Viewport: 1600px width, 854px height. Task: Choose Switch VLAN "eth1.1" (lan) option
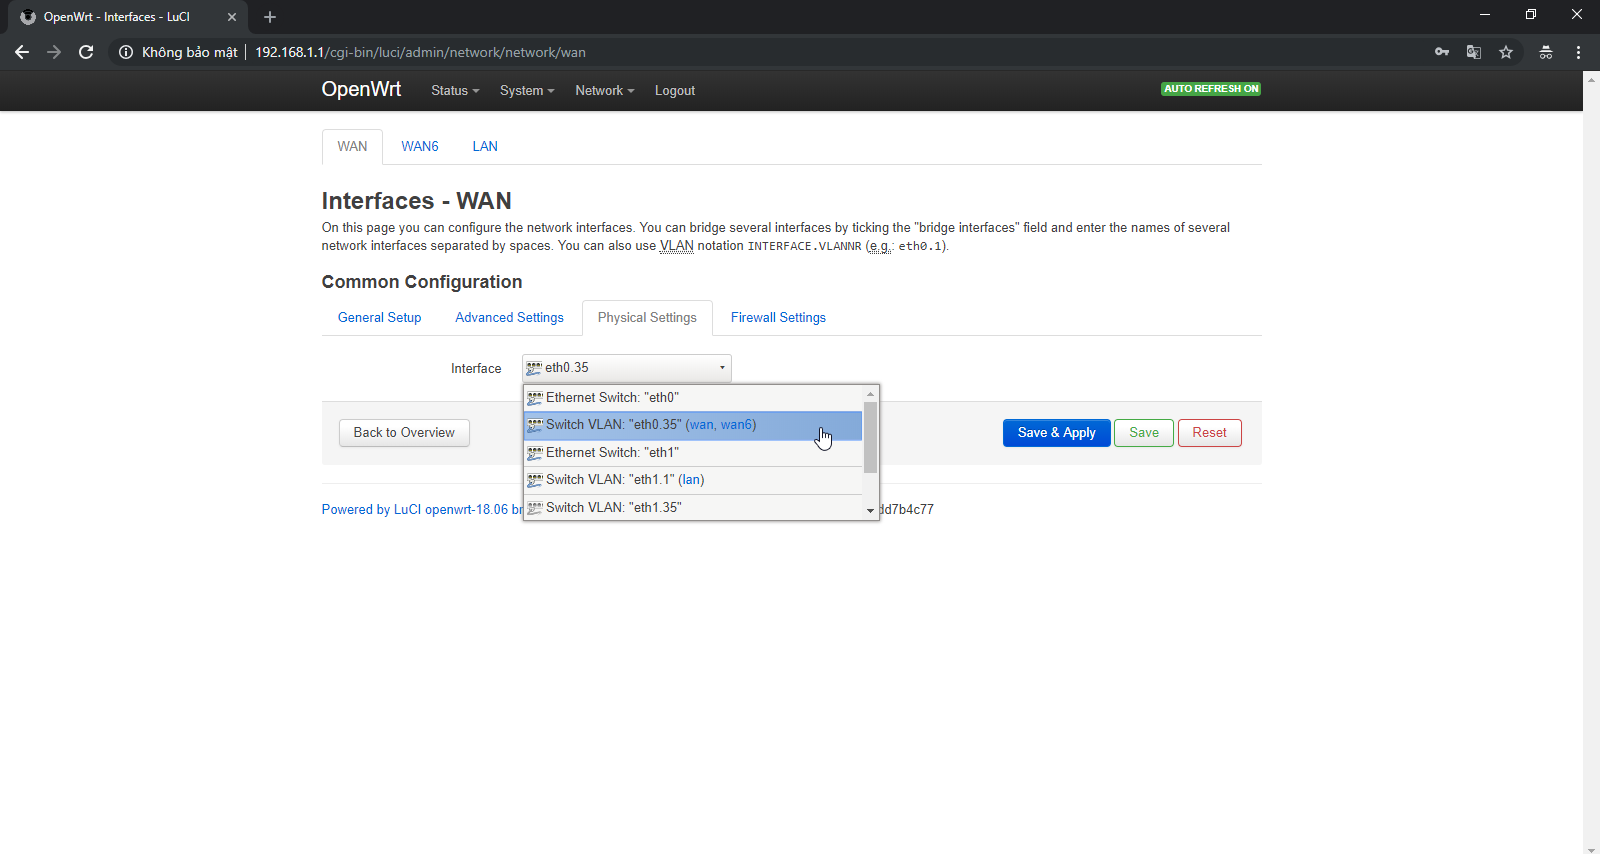tap(693, 480)
